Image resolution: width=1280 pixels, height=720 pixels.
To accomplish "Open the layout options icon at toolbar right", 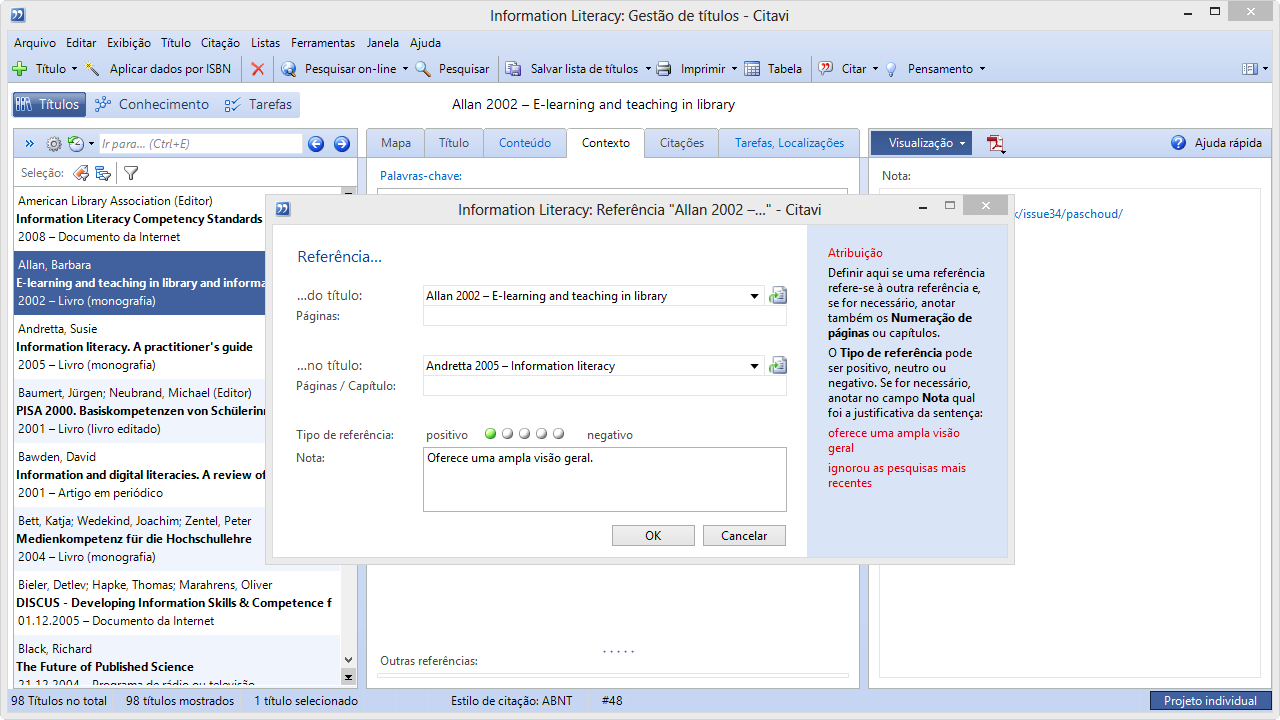I will pyautogui.click(x=1249, y=69).
